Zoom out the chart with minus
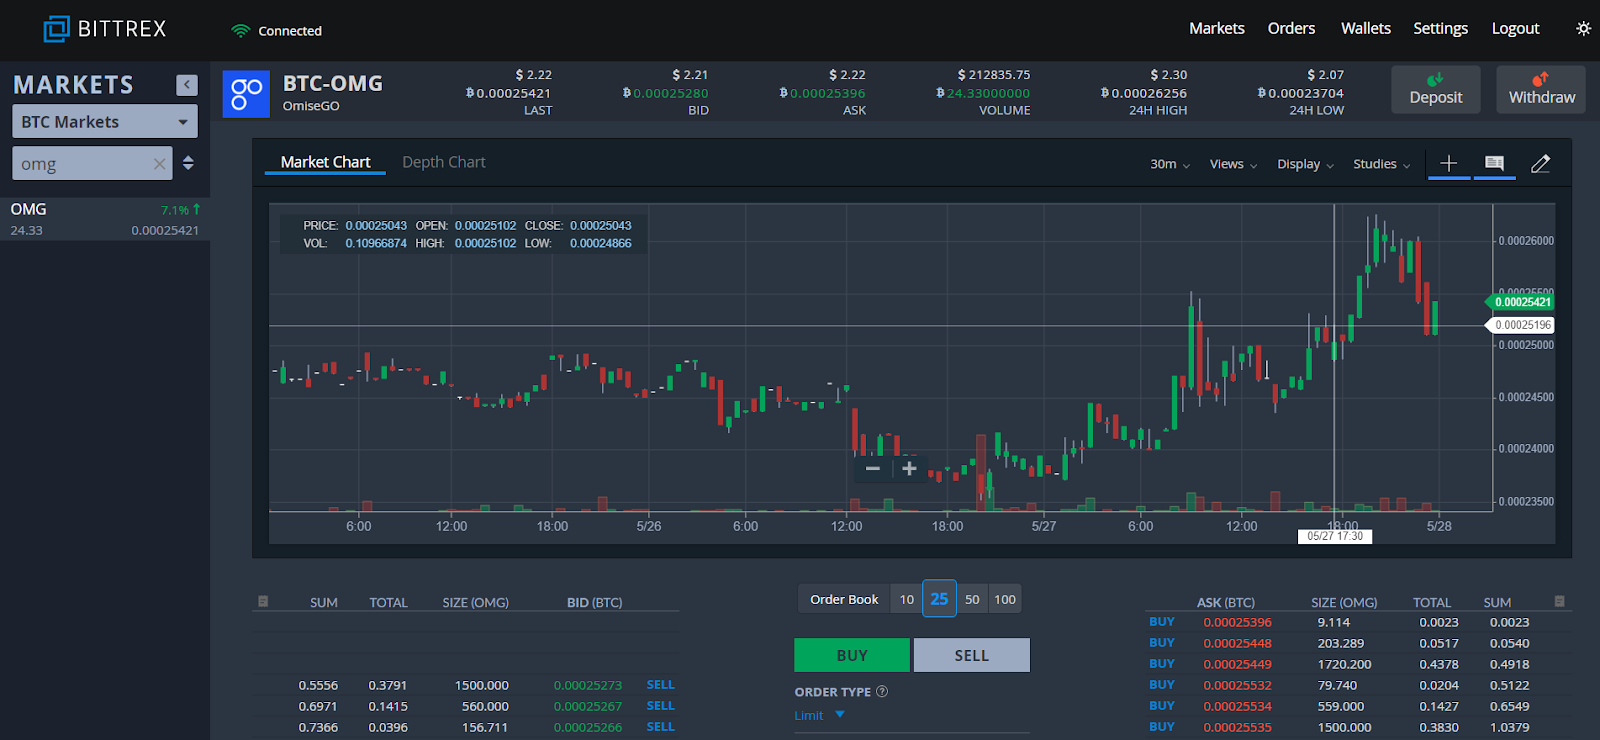 (873, 468)
